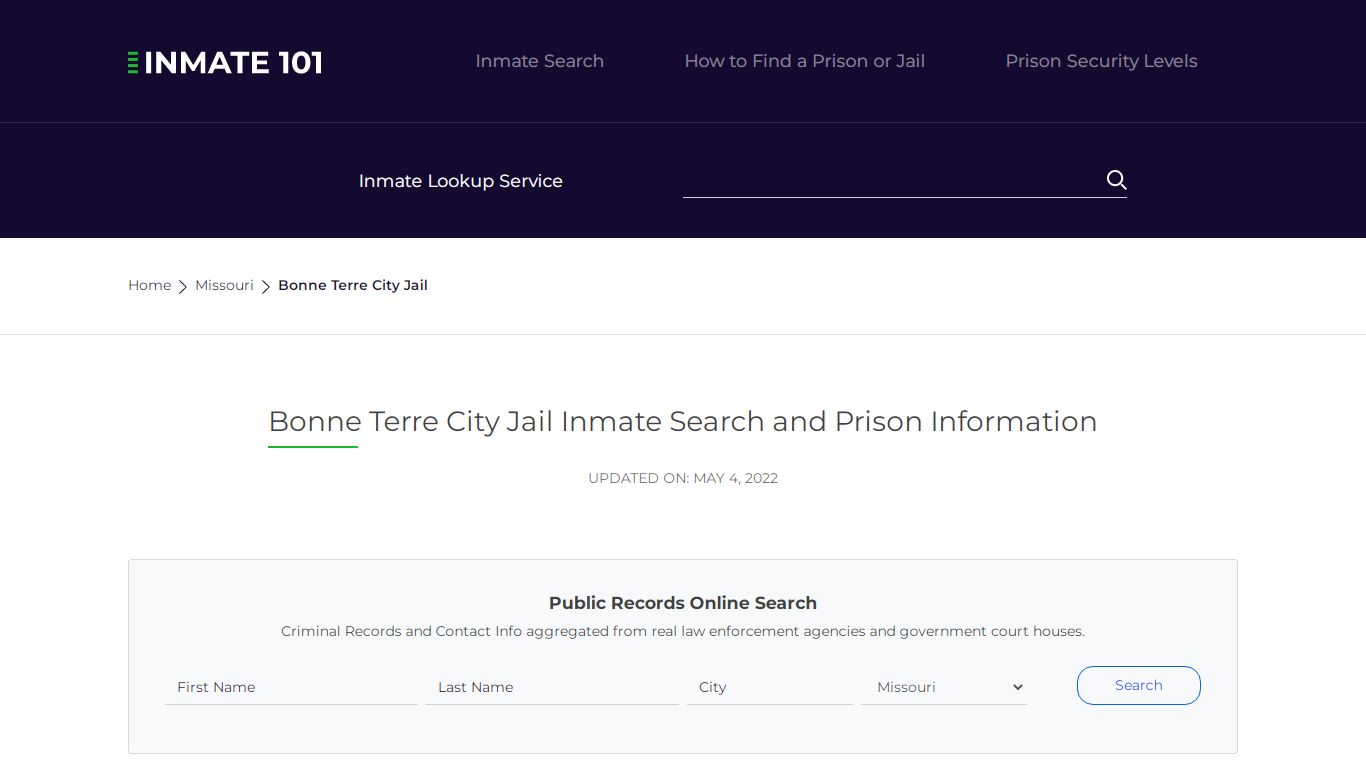Click the Search button

pyautogui.click(x=1139, y=685)
